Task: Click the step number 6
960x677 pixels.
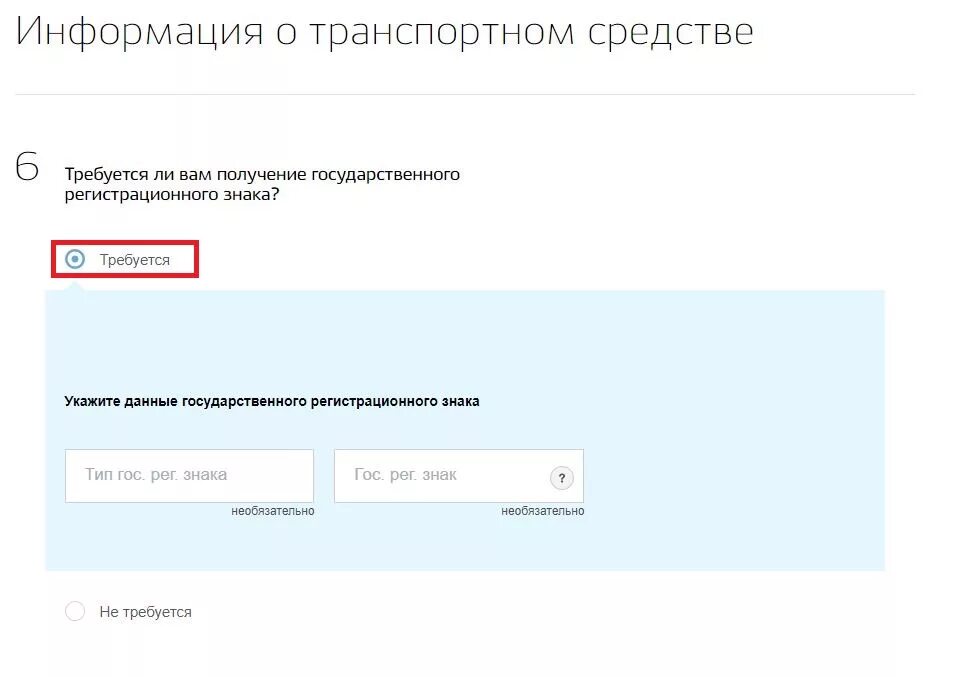Action: pos(27,166)
